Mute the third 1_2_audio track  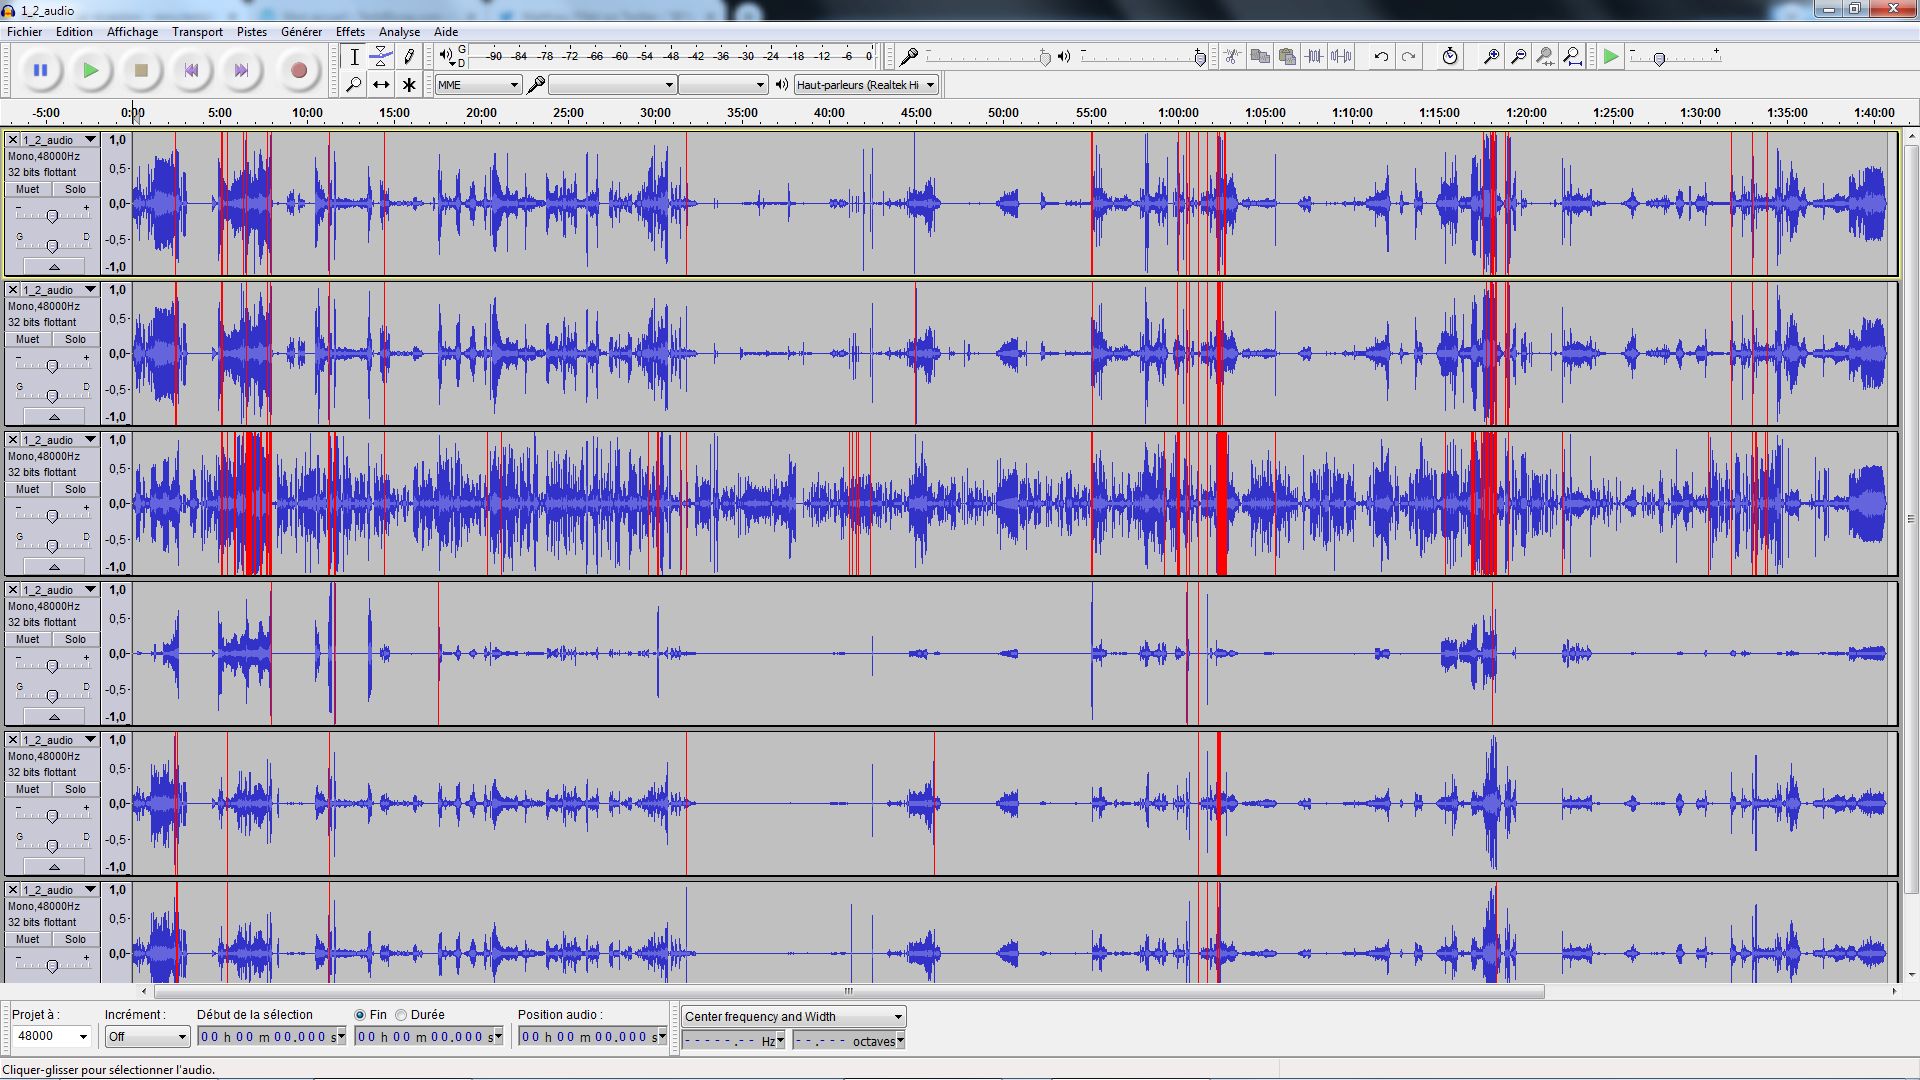pos(28,489)
